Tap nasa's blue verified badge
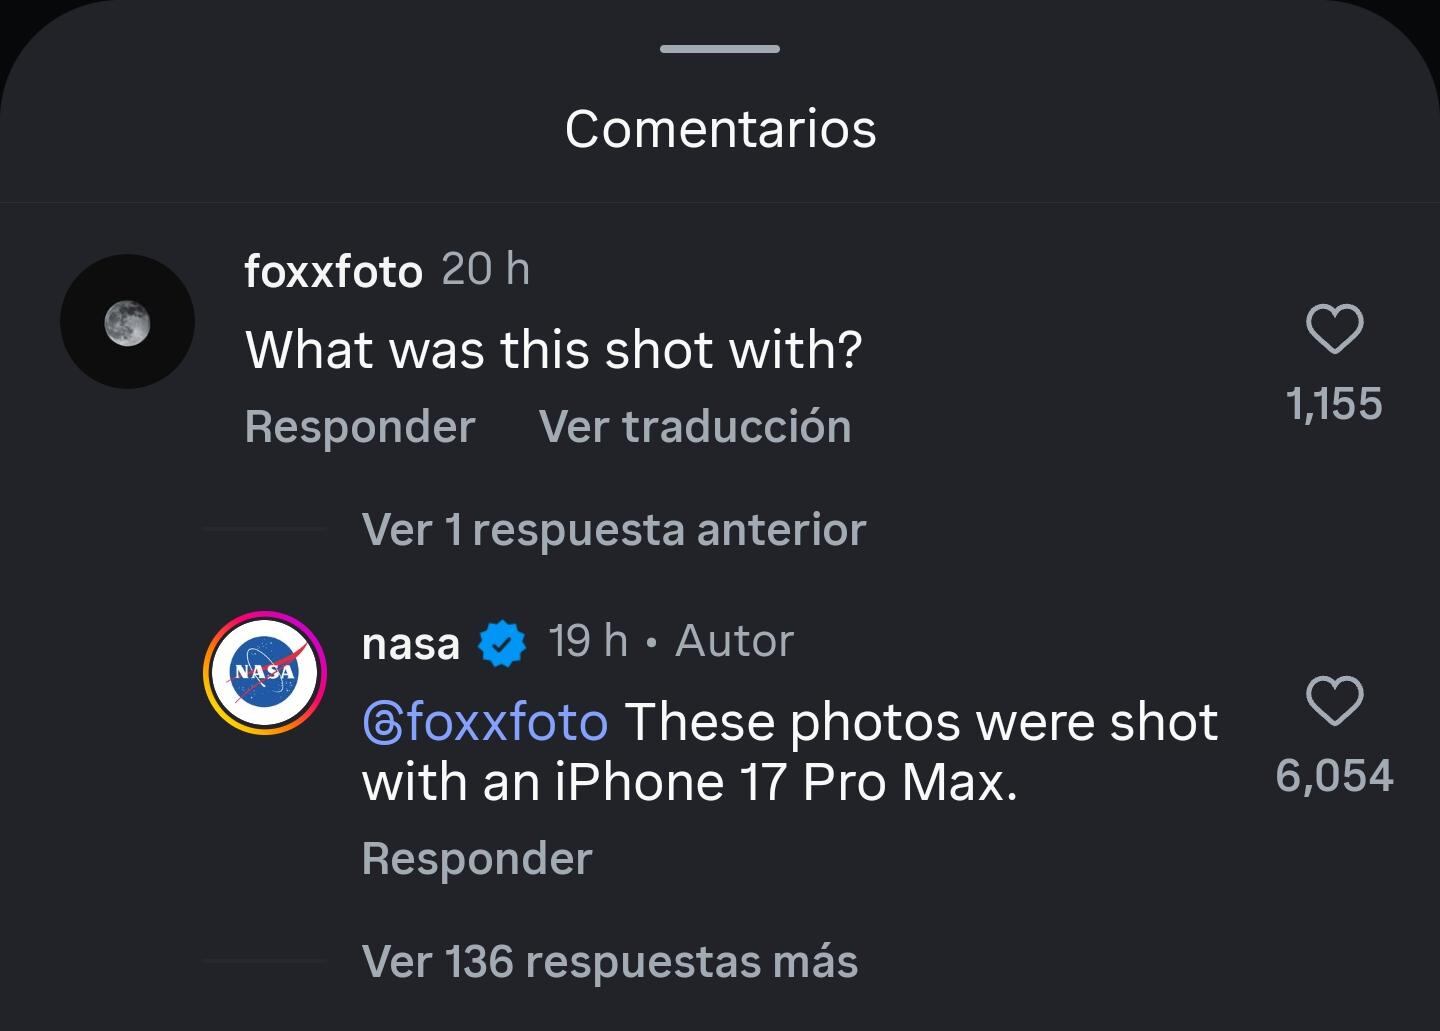1440x1031 pixels. coord(500,641)
